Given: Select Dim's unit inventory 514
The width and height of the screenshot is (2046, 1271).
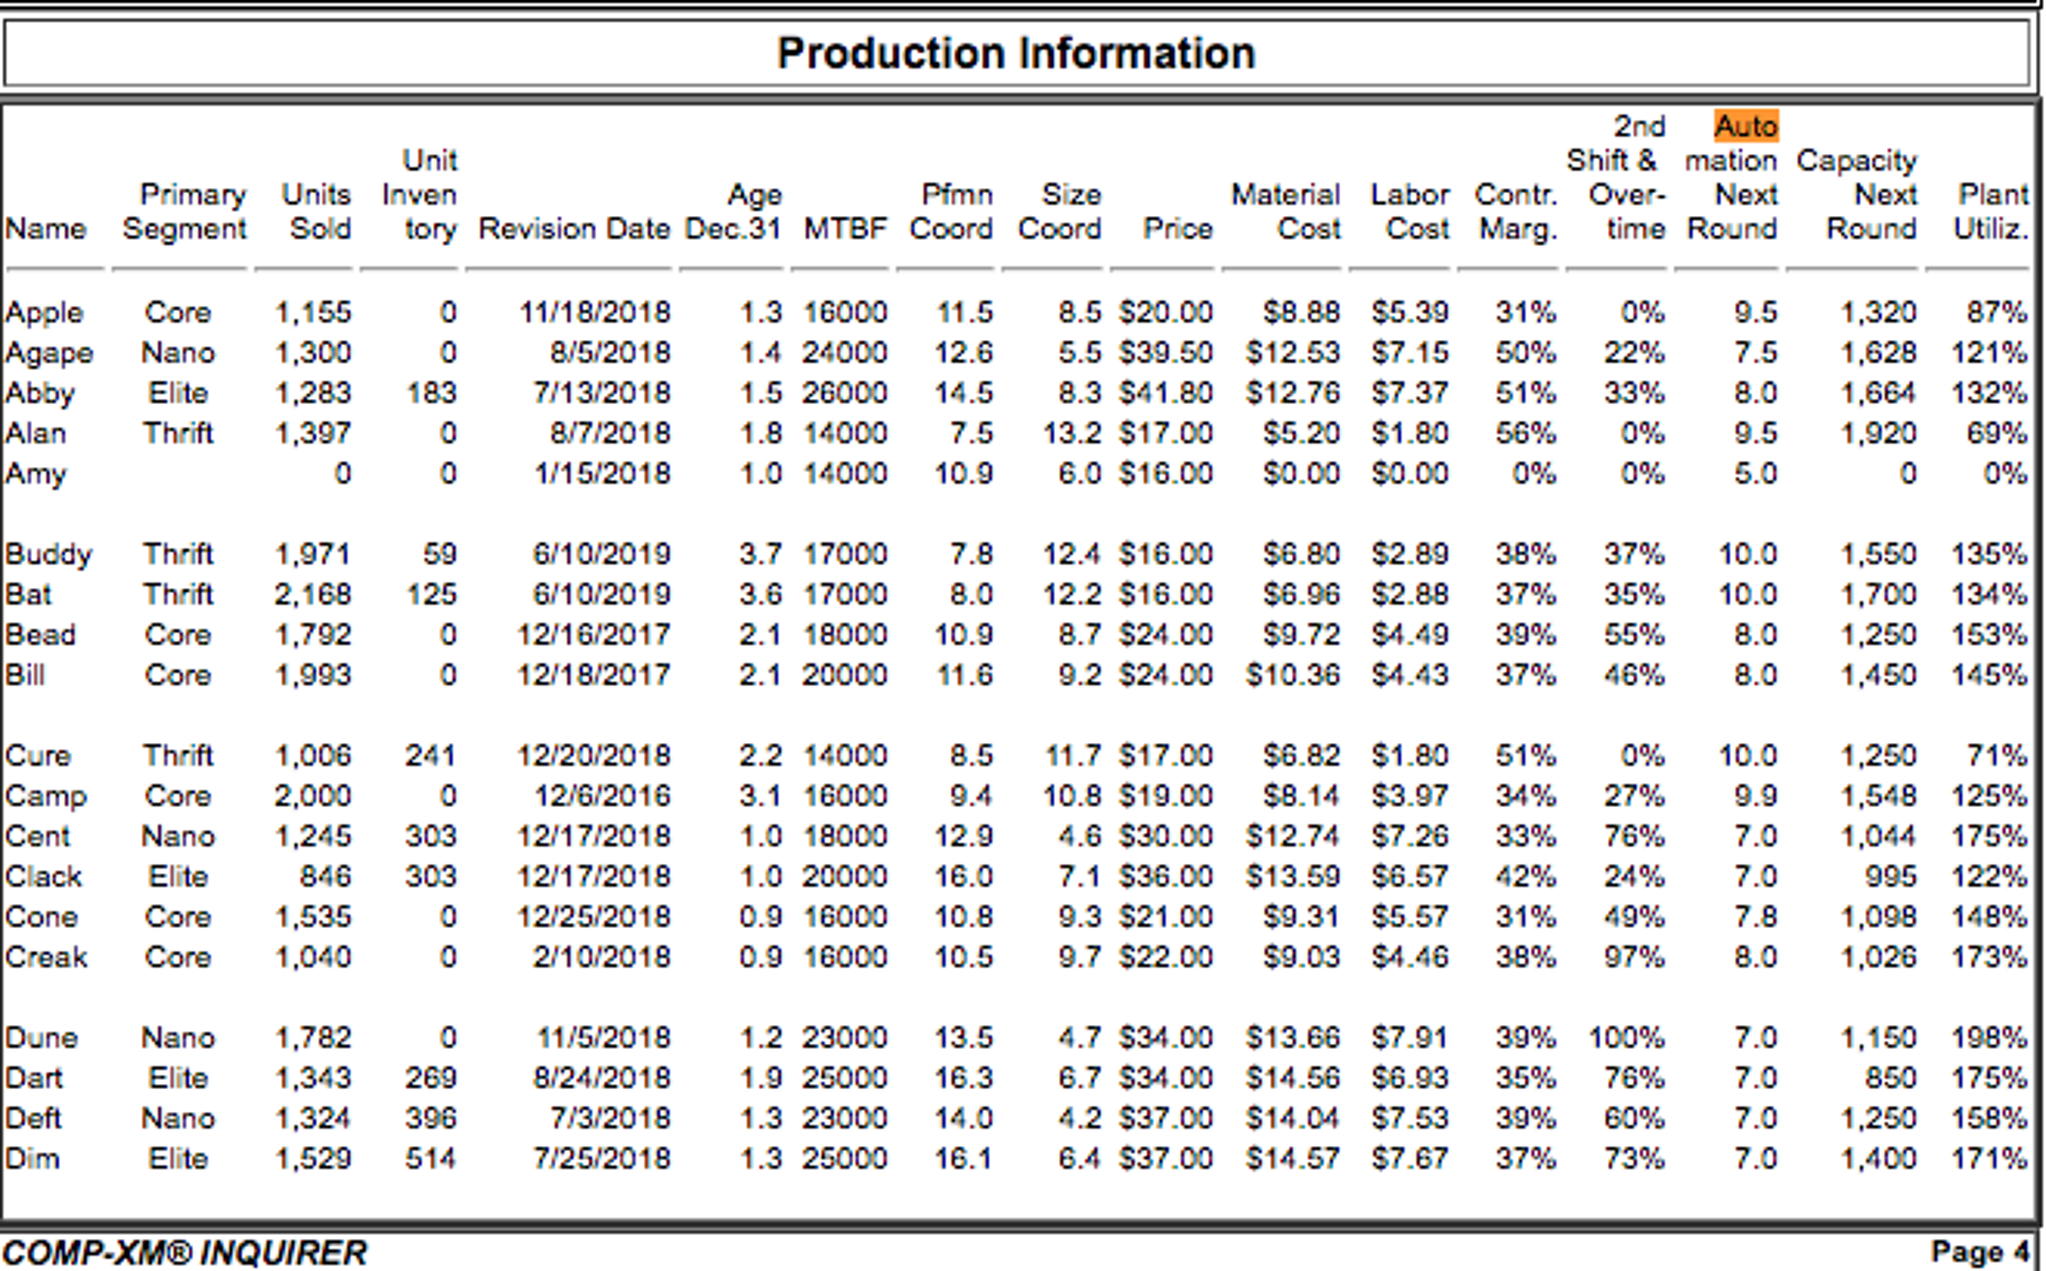Looking at the screenshot, I should pos(430,1159).
